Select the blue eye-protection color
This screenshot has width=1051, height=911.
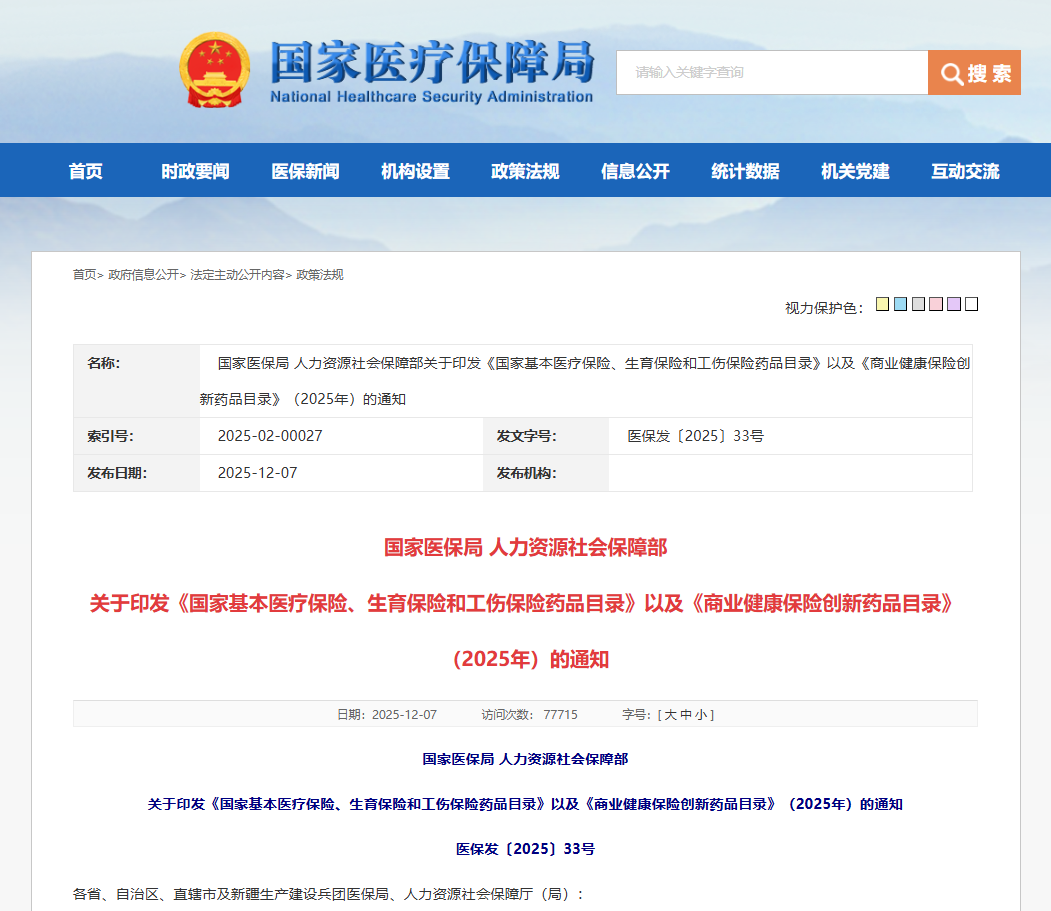[900, 304]
